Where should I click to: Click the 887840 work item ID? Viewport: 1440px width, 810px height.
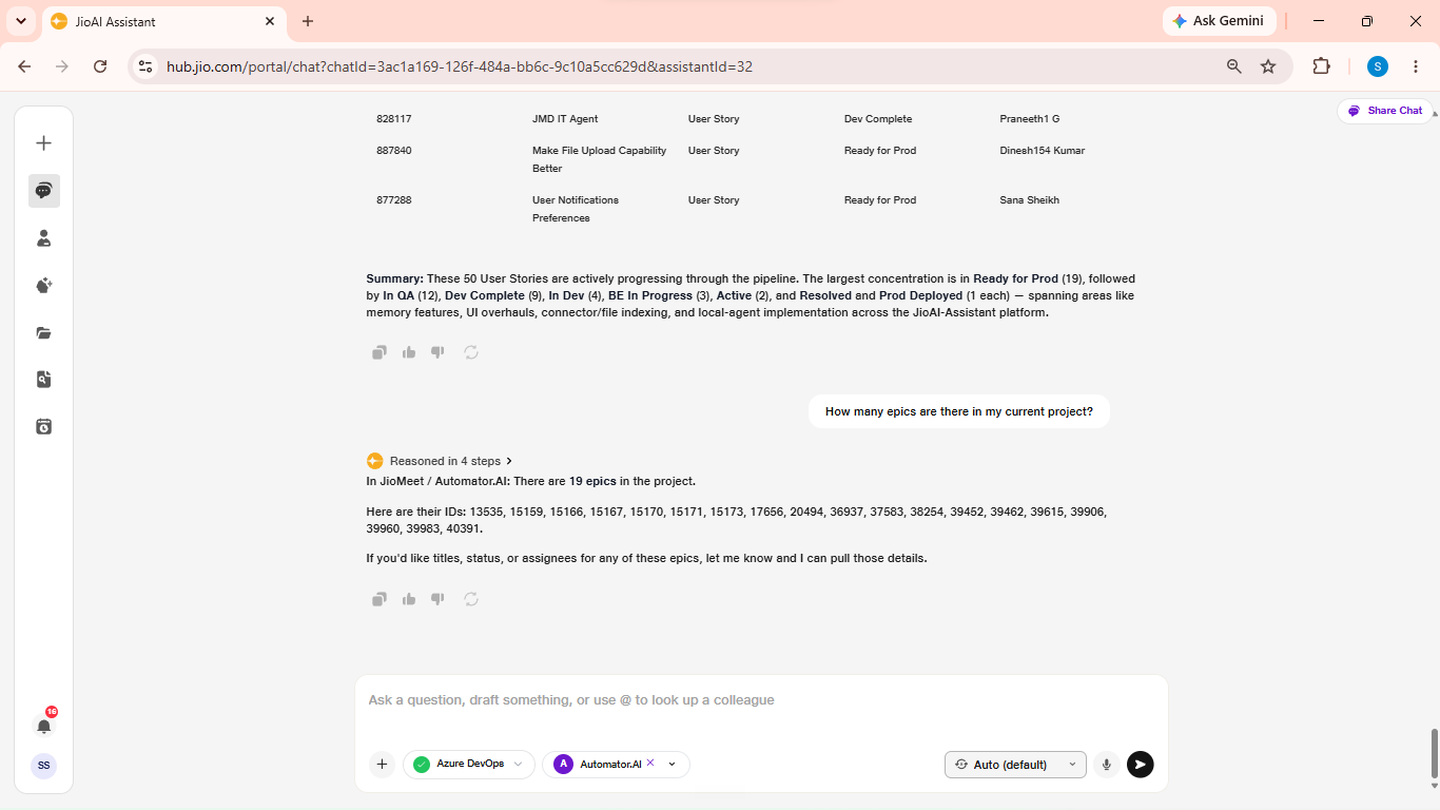click(394, 151)
